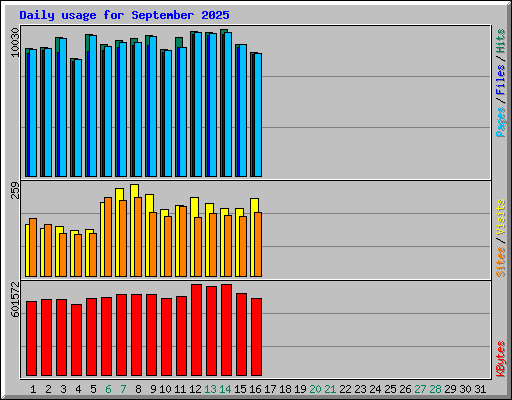This screenshot has width=512, height=400.
Task: Select the cyan Pages legend label
Action: (x=500, y=122)
